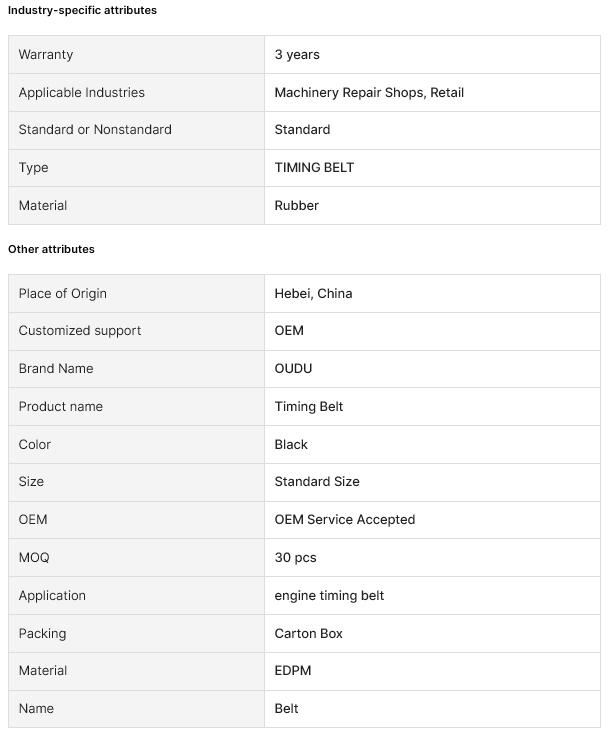Image resolution: width=610 pixels, height=735 pixels.
Task: Select the "OEM Service Accepted" value
Action: (344, 520)
